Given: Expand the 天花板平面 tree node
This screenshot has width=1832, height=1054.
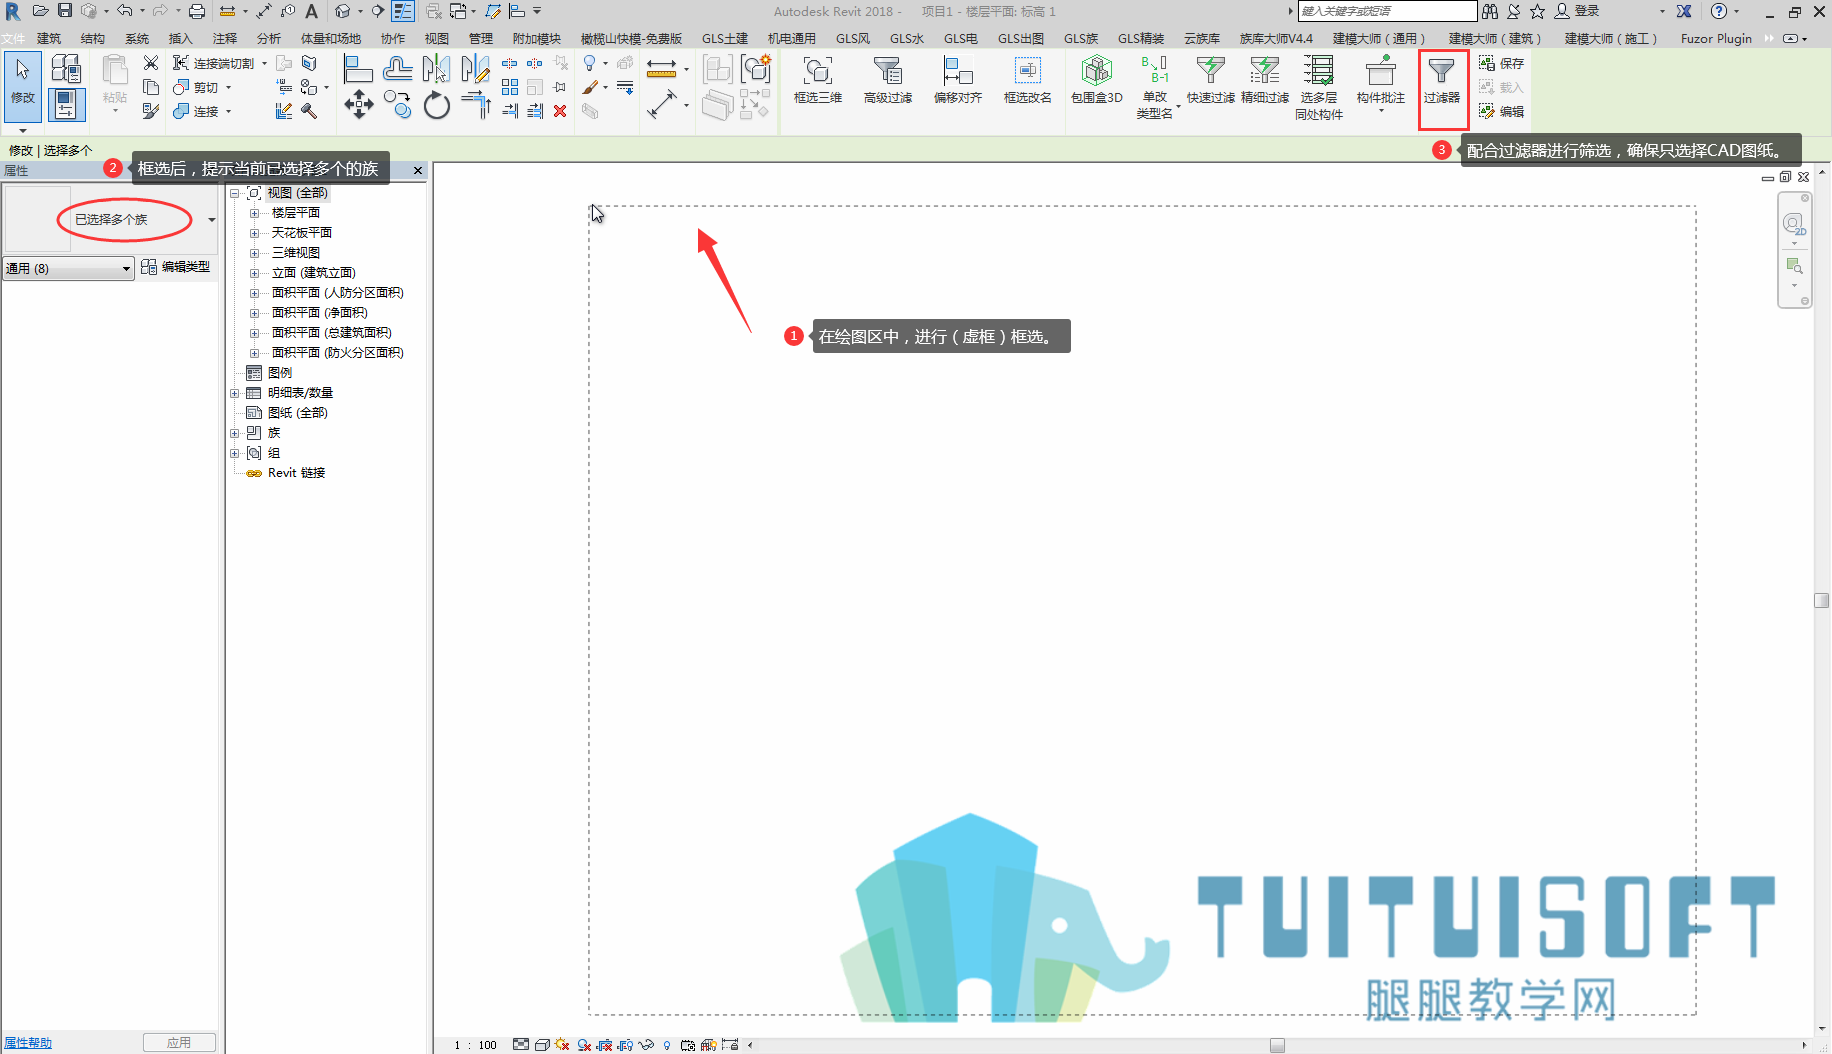Looking at the screenshot, I should click(x=254, y=233).
